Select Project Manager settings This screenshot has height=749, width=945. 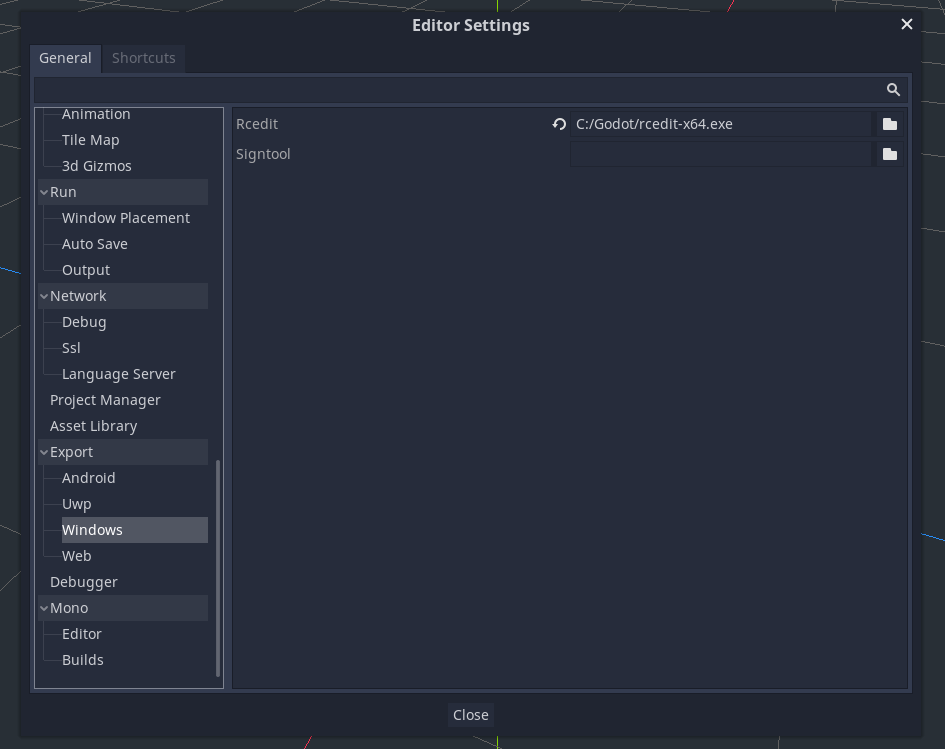pos(105,399)
